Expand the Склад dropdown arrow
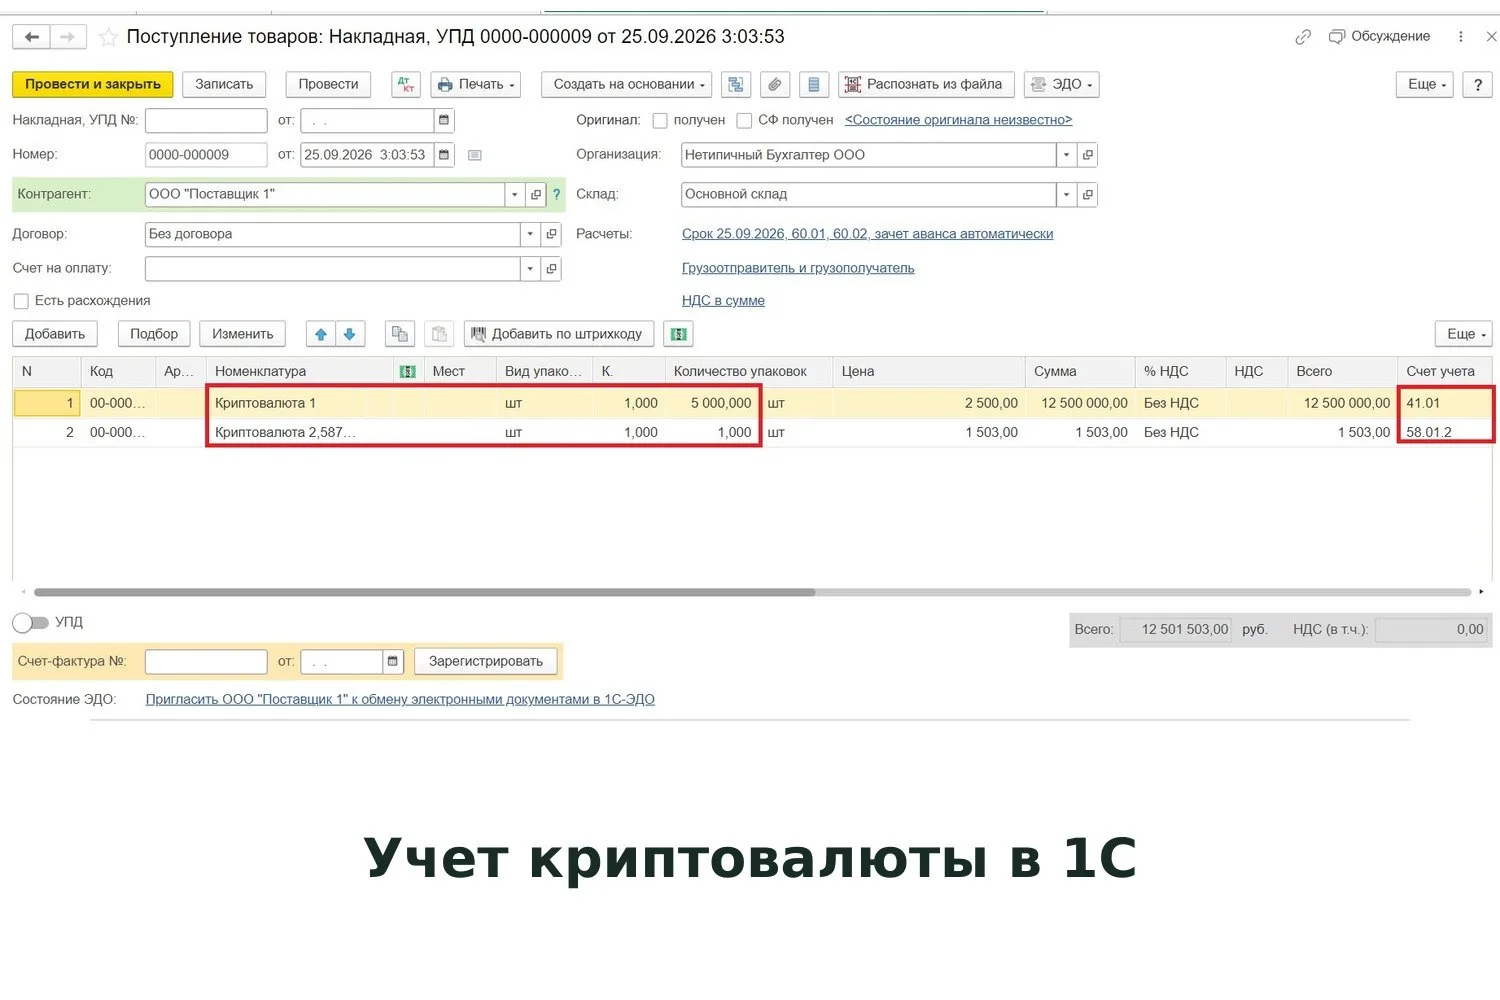 1067,195
